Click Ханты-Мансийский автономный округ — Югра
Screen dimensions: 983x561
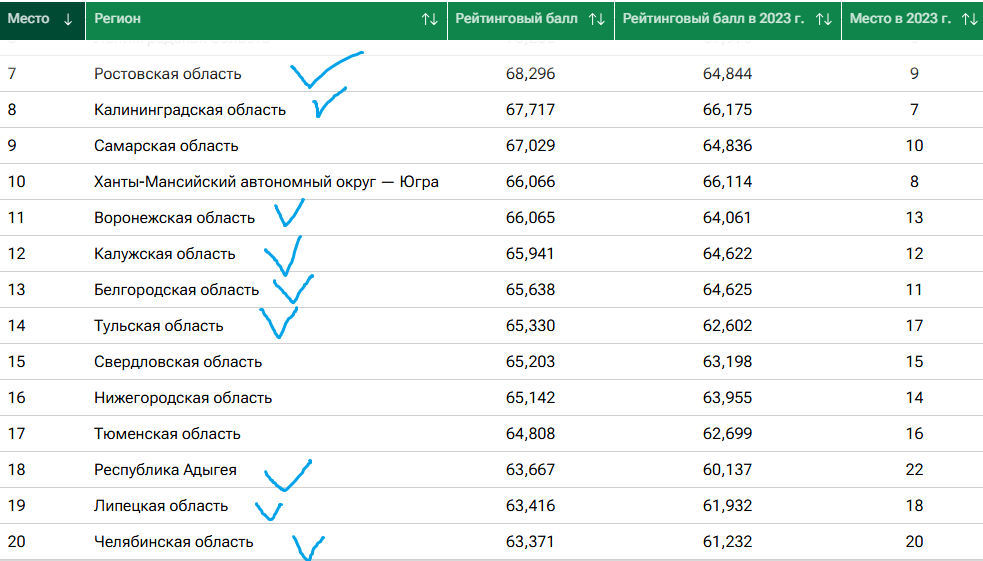(266, 182)
